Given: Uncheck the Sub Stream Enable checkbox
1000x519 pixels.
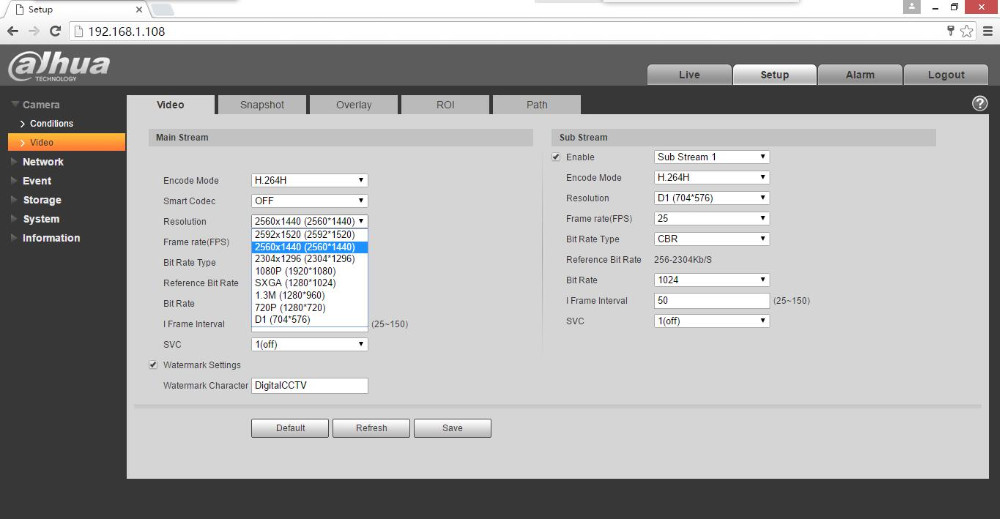Looking at the screenshot, I should coord(556,157).
